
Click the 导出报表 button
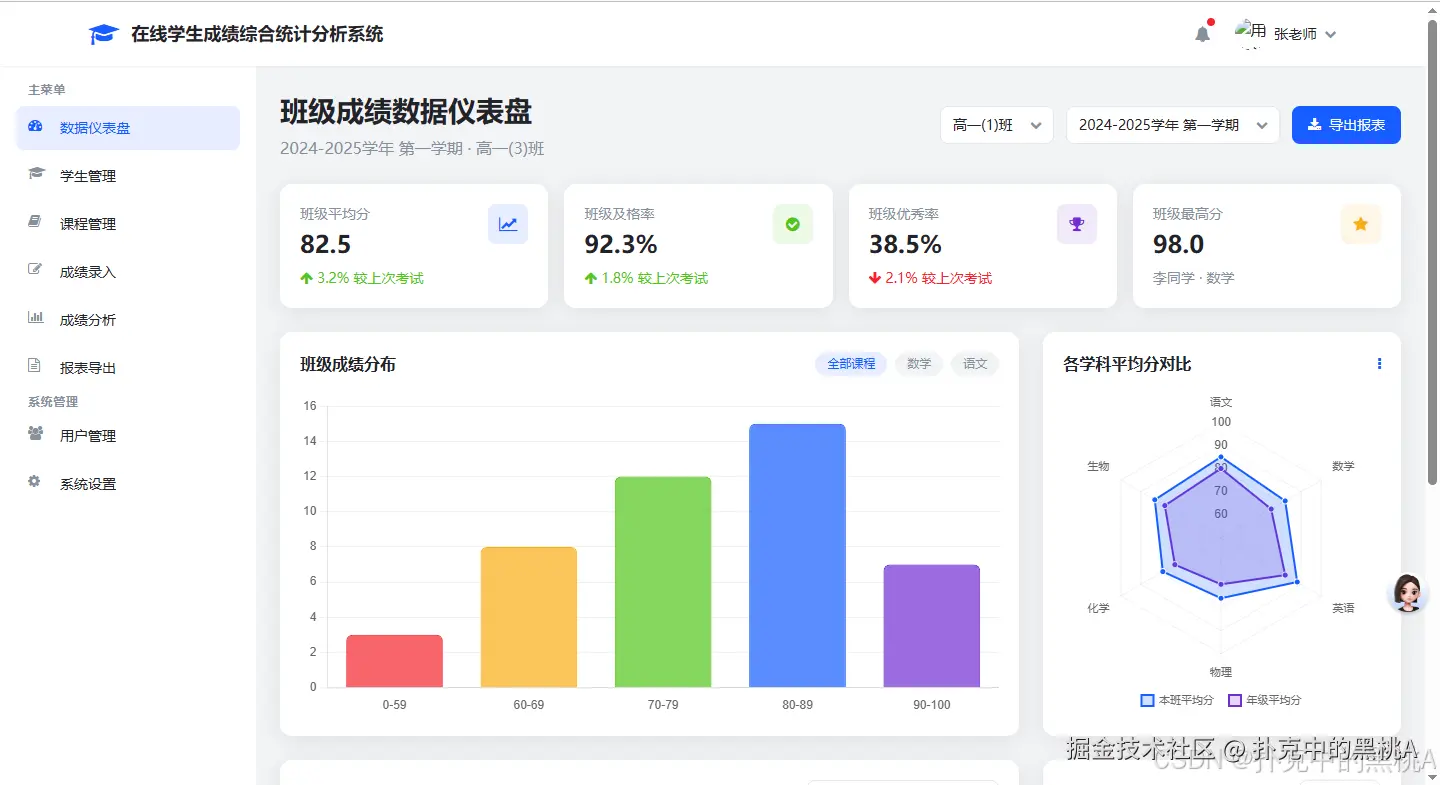click(x=1346, y=125)
